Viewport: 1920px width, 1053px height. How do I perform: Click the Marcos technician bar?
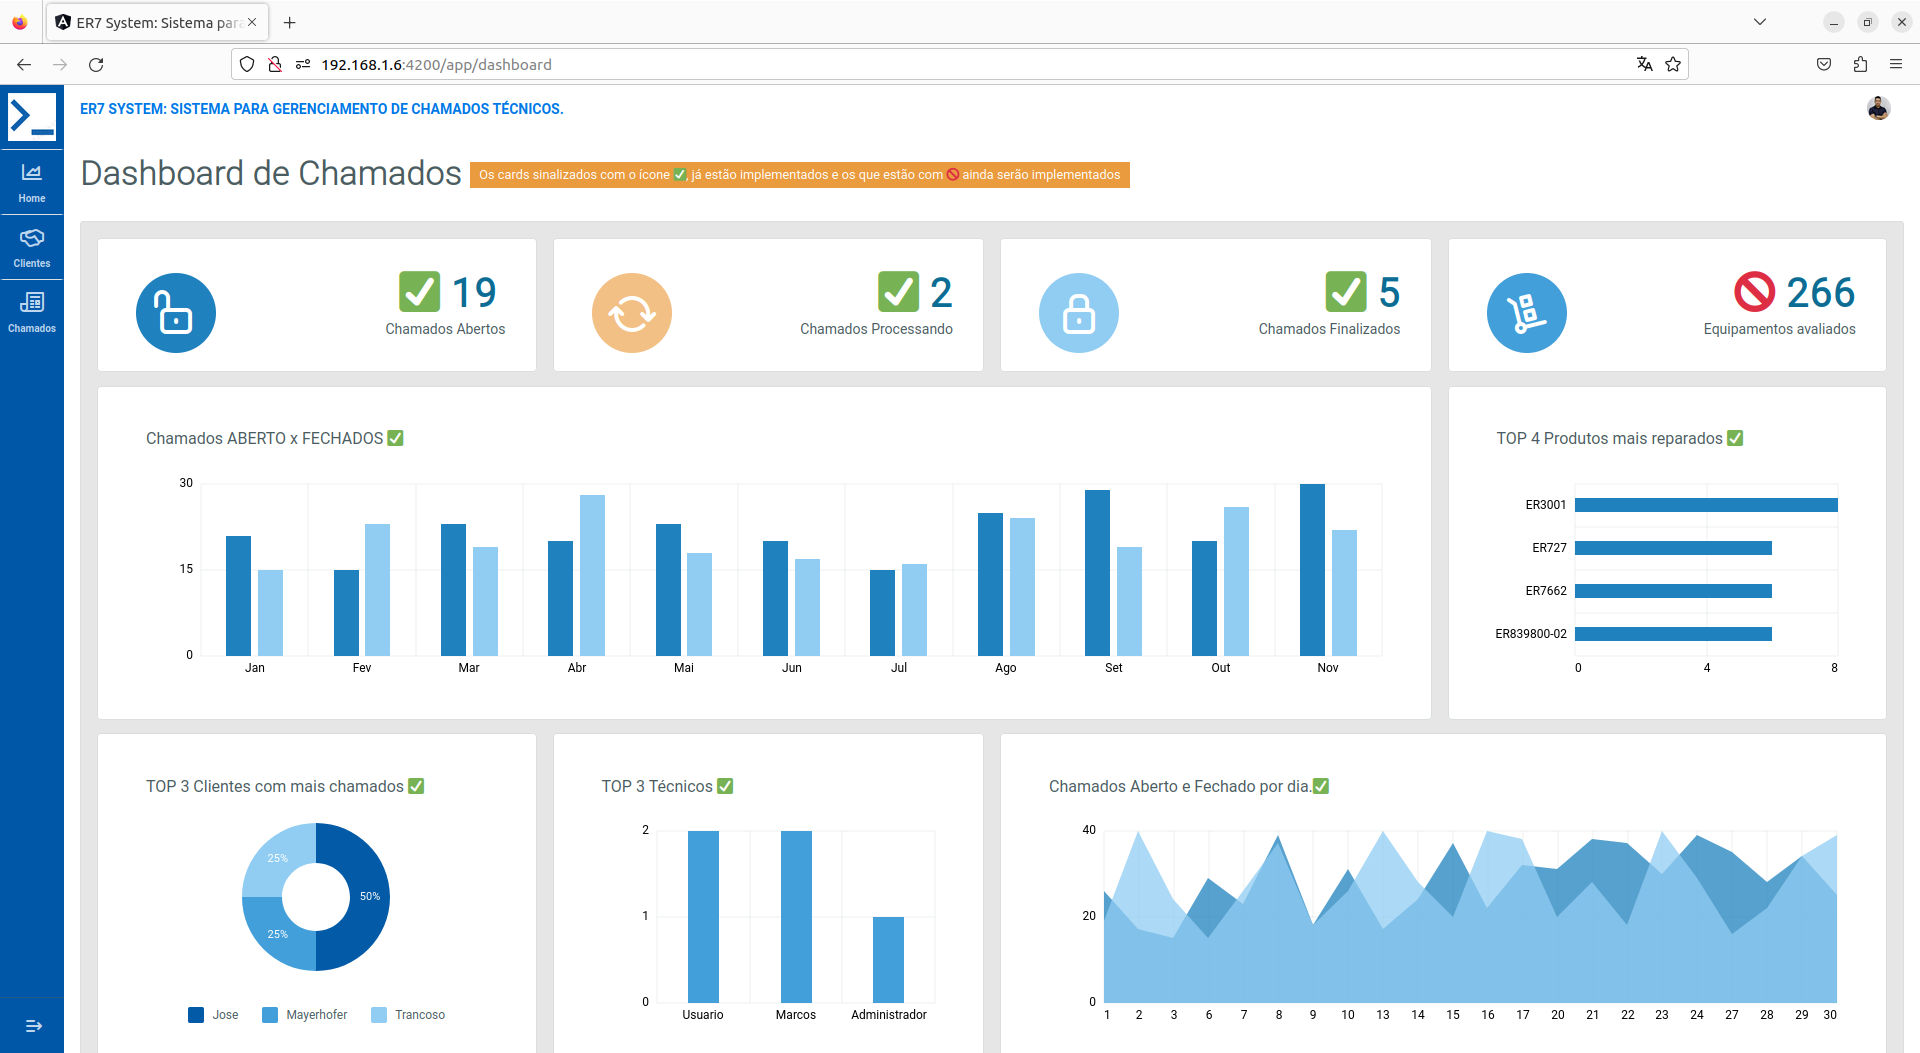point(796,917)
